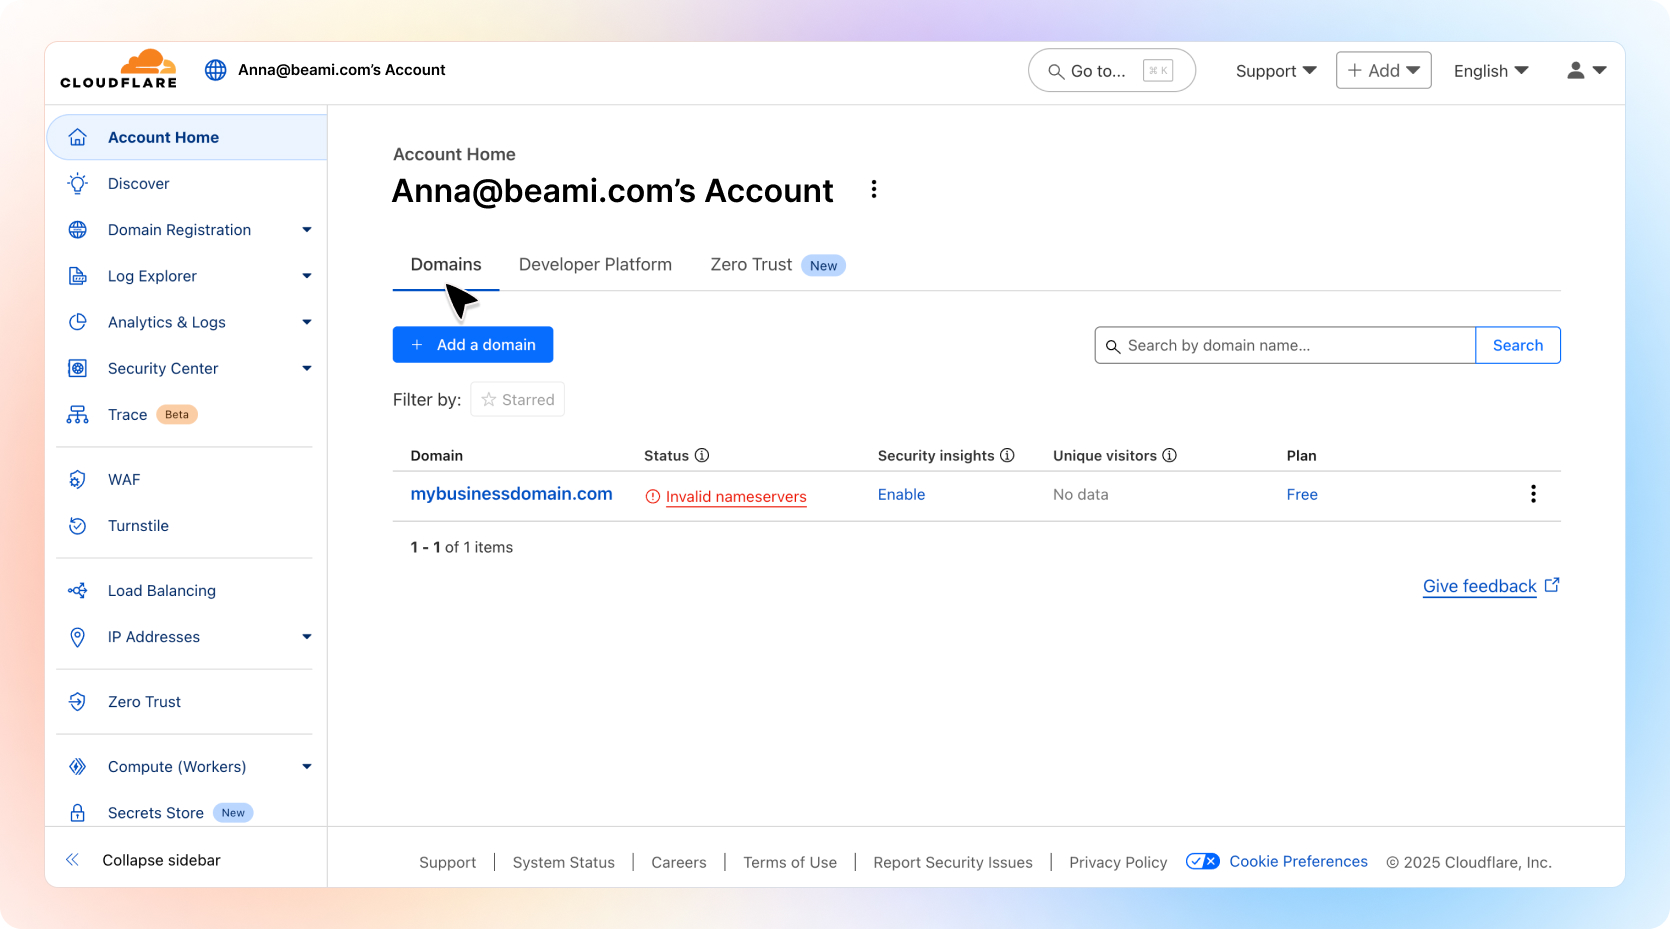Click the Search by domain name field
This screenshot has width=1670, height=929.
click(1285, 345)
